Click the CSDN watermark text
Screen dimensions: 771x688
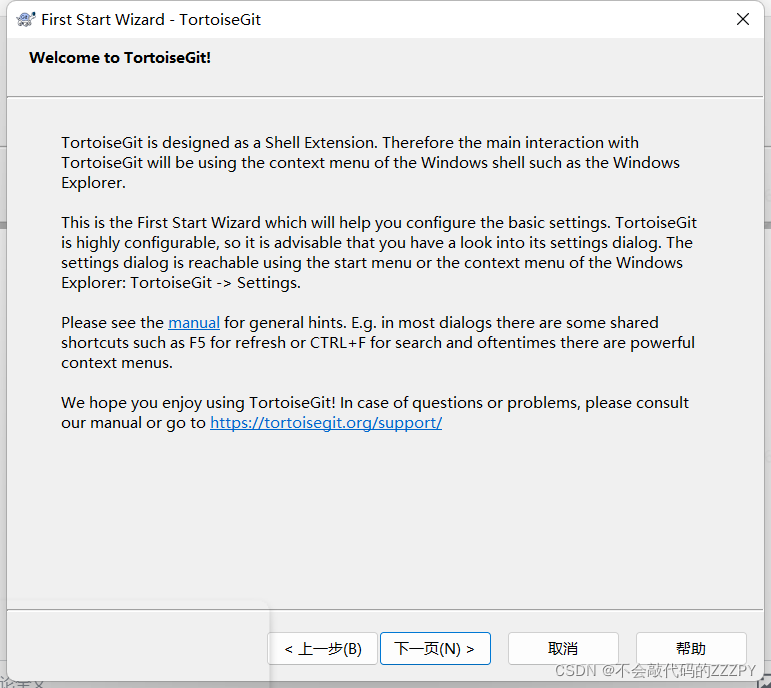click(655, 670)
